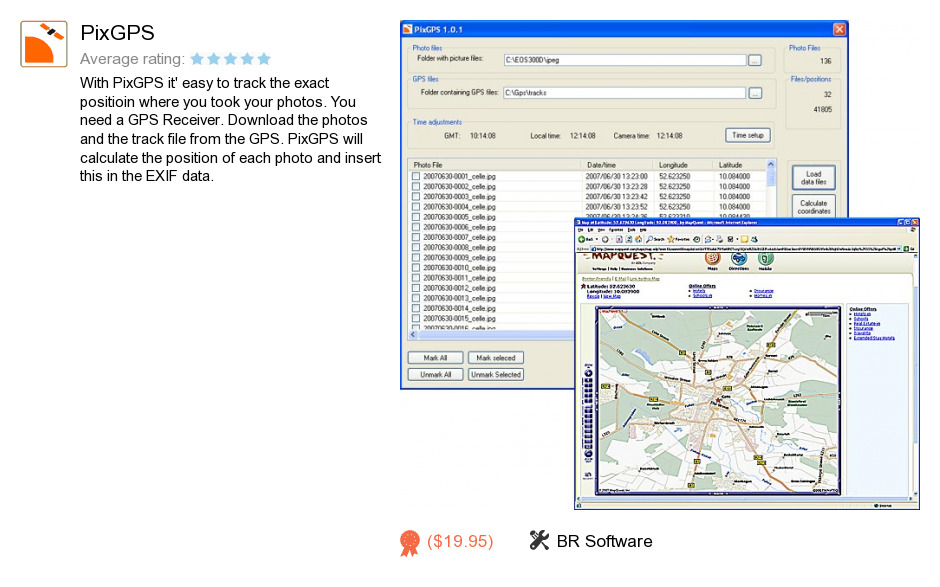Click the wrench tools icon beside BR Software
Screen dimensions: 940x587
539,540
